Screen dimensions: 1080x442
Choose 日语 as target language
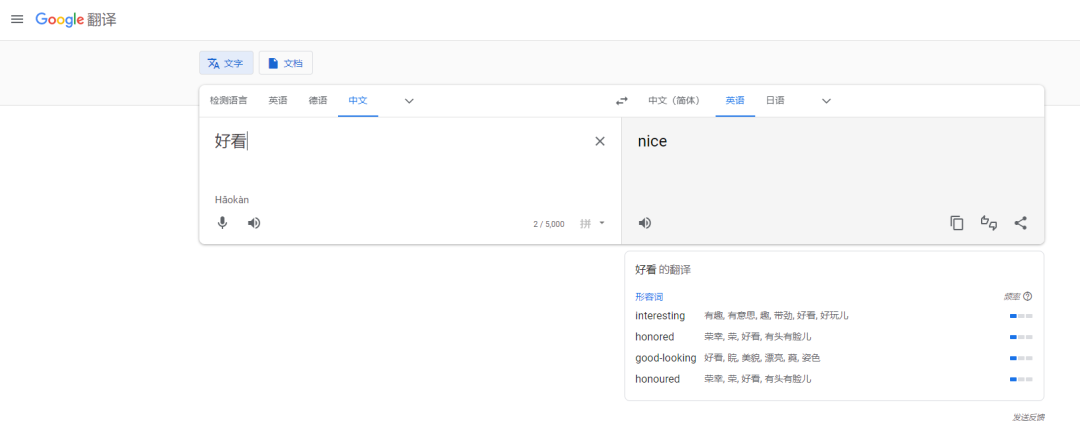click(x=775, y=101)
